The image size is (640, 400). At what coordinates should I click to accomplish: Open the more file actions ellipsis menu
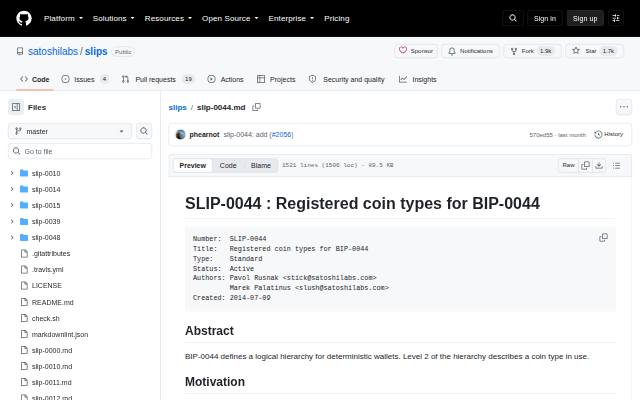click(624, 107)
